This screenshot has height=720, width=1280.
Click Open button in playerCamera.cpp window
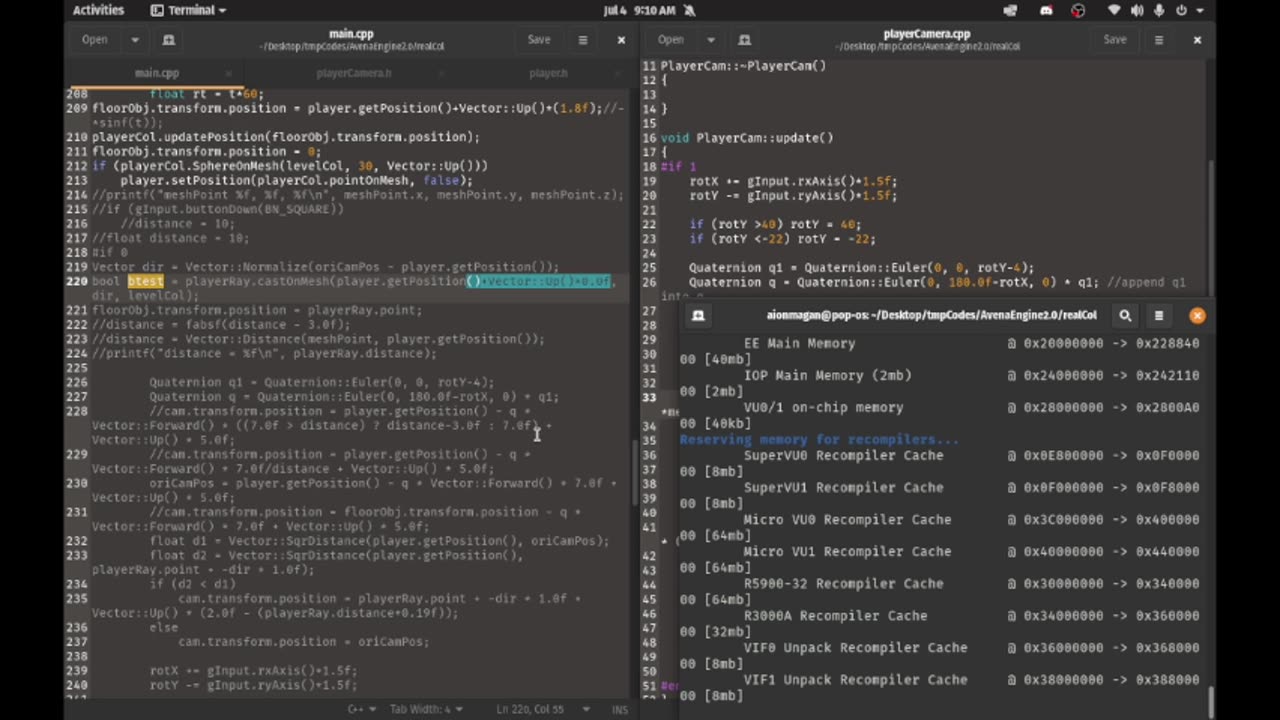[671, 40]
